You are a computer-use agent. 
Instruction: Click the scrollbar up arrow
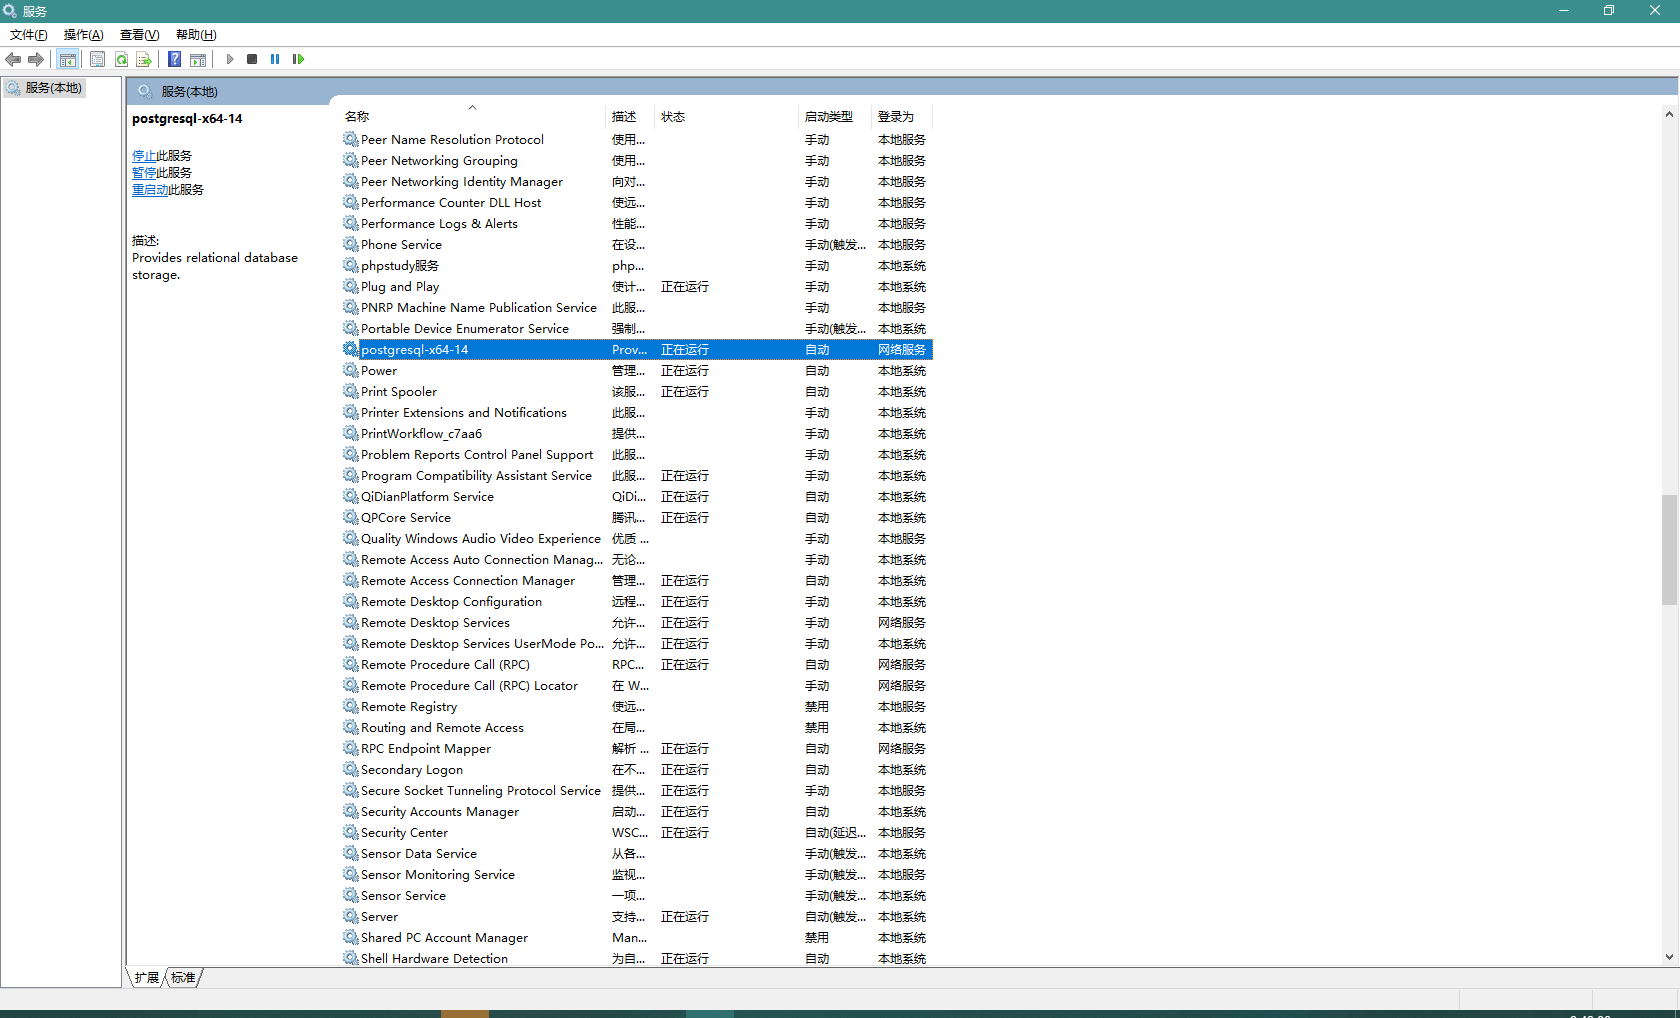tap(1669, 114)
